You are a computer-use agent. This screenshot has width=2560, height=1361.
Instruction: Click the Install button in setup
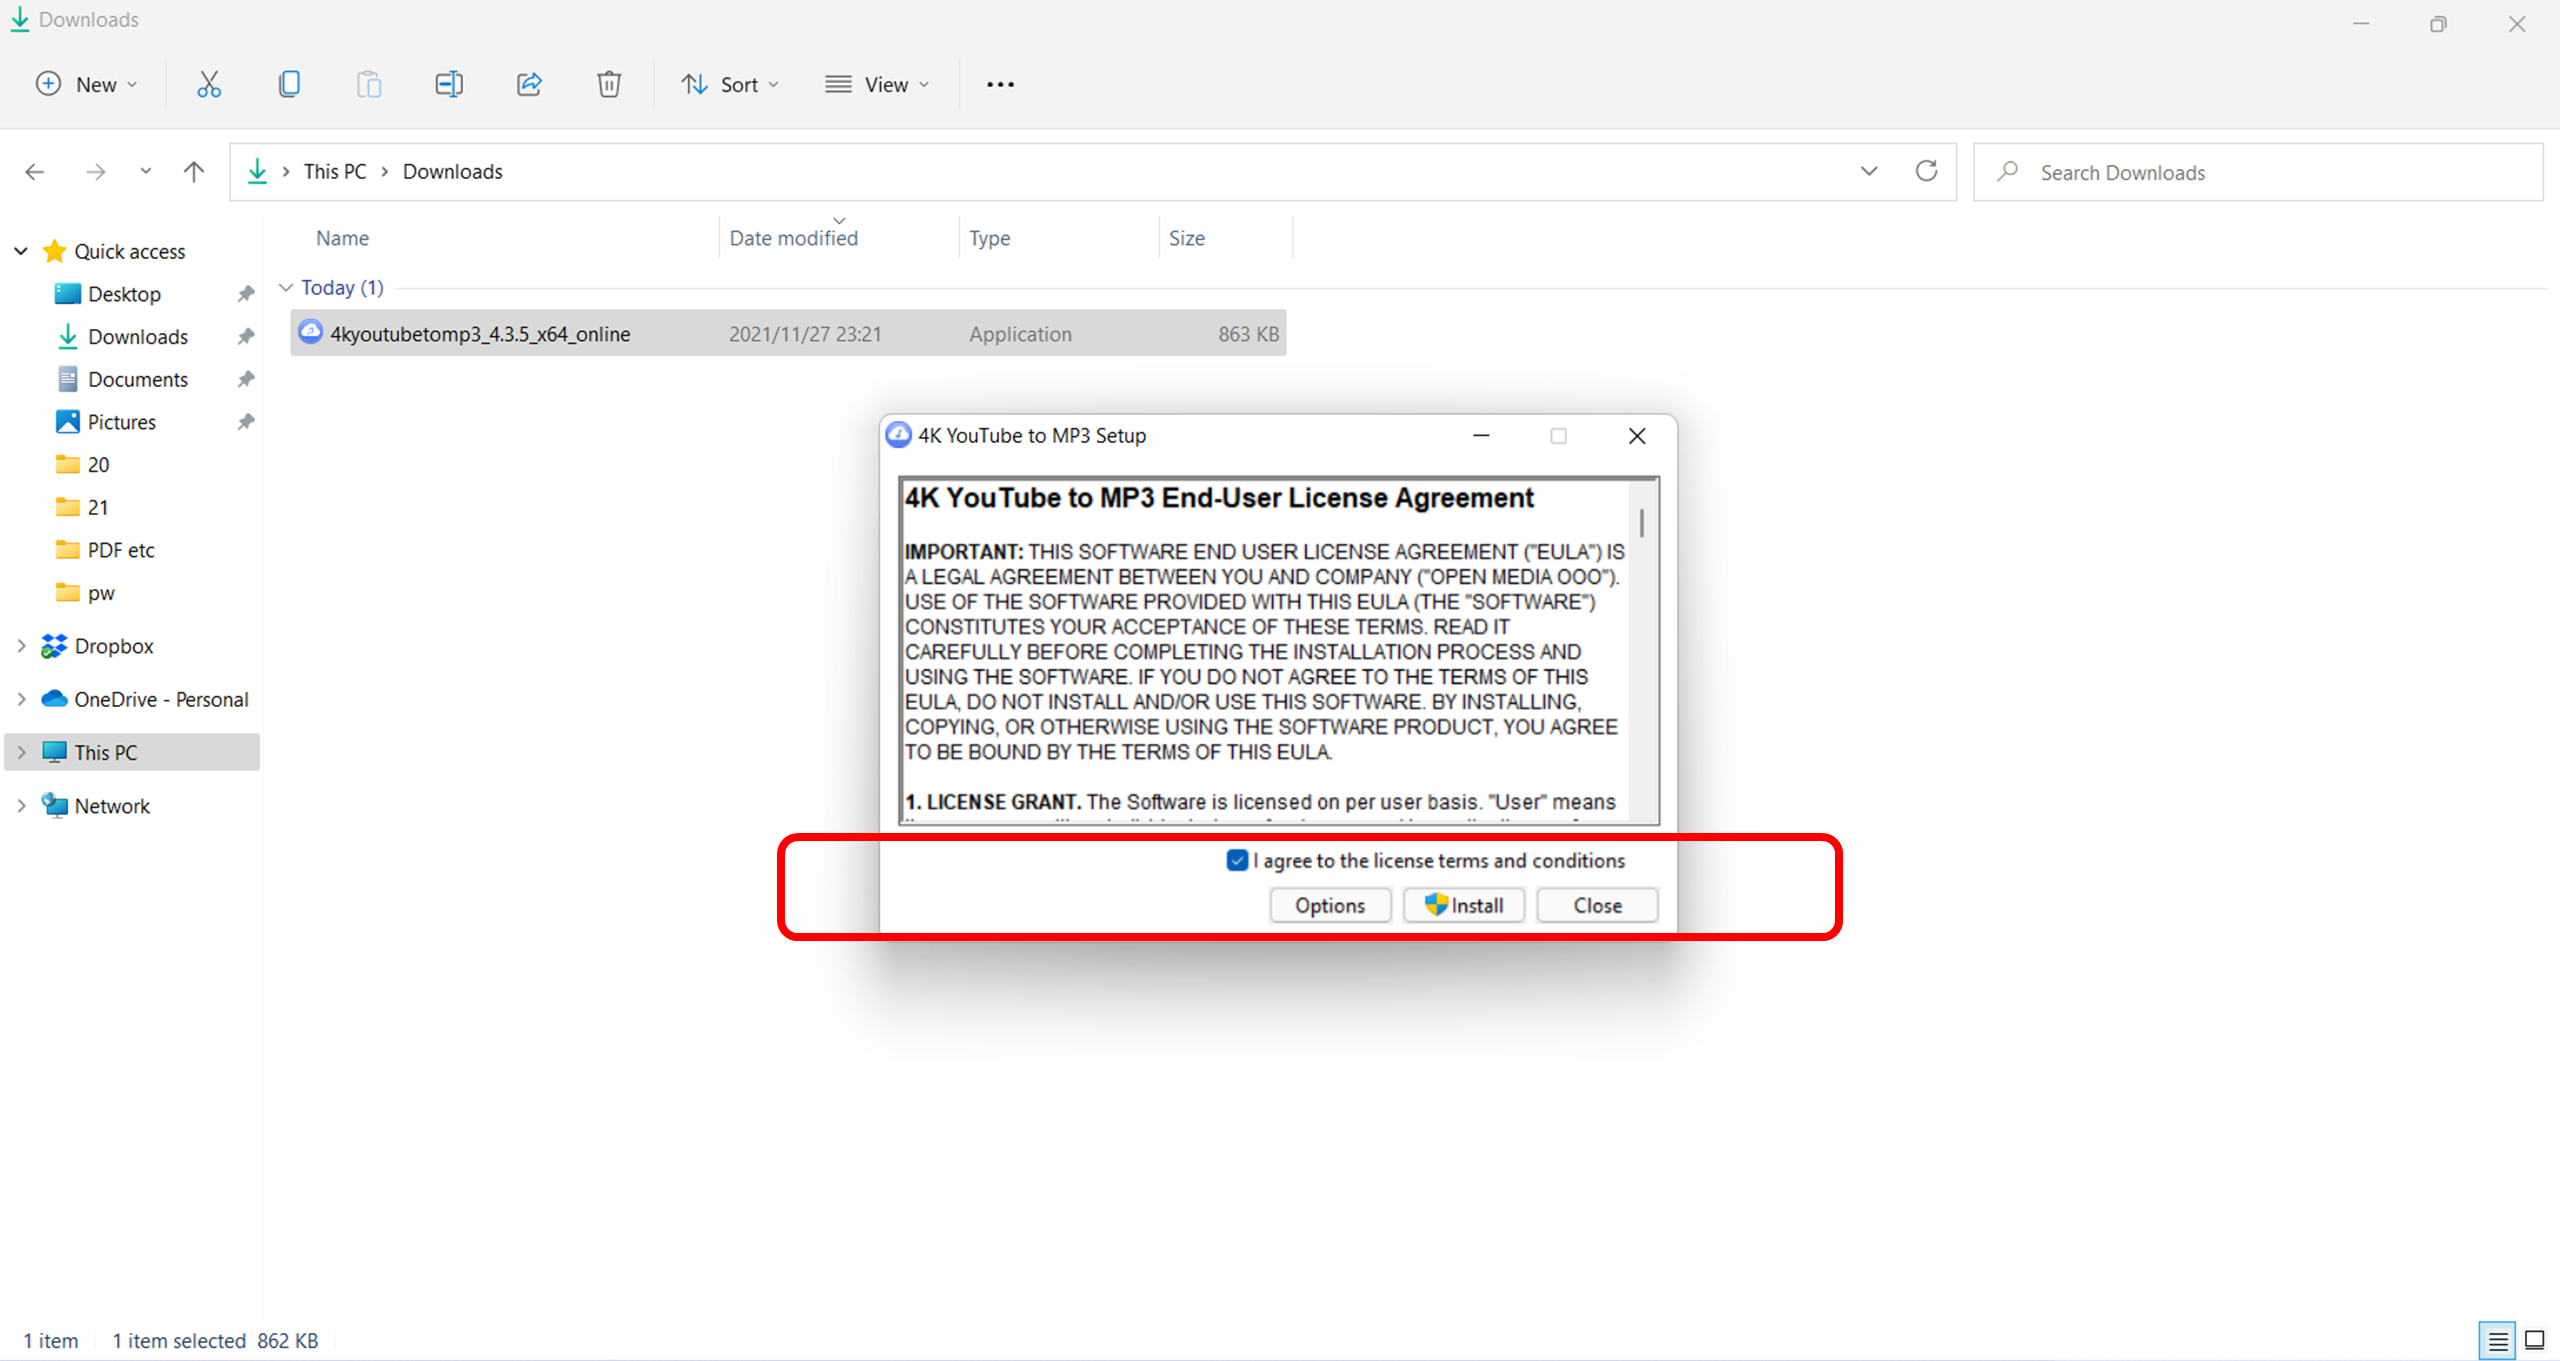click(x=1464, y=905)
